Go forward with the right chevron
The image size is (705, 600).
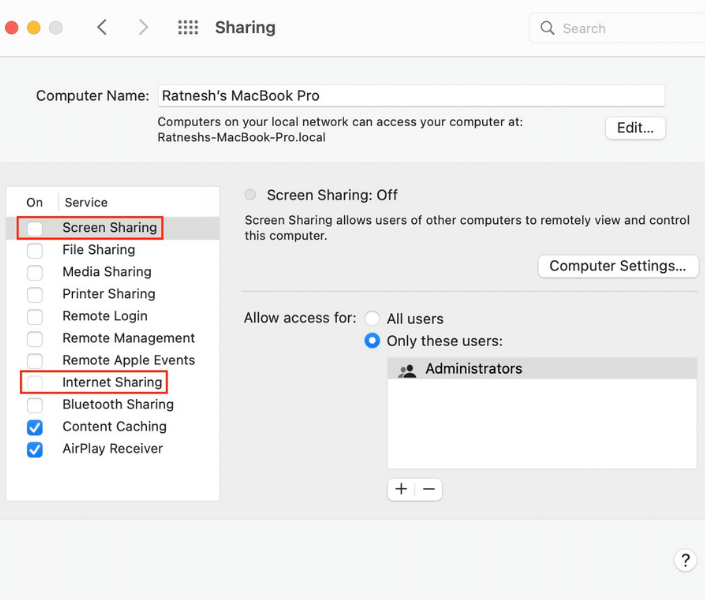pyautogui.click(x=143, y=27)
